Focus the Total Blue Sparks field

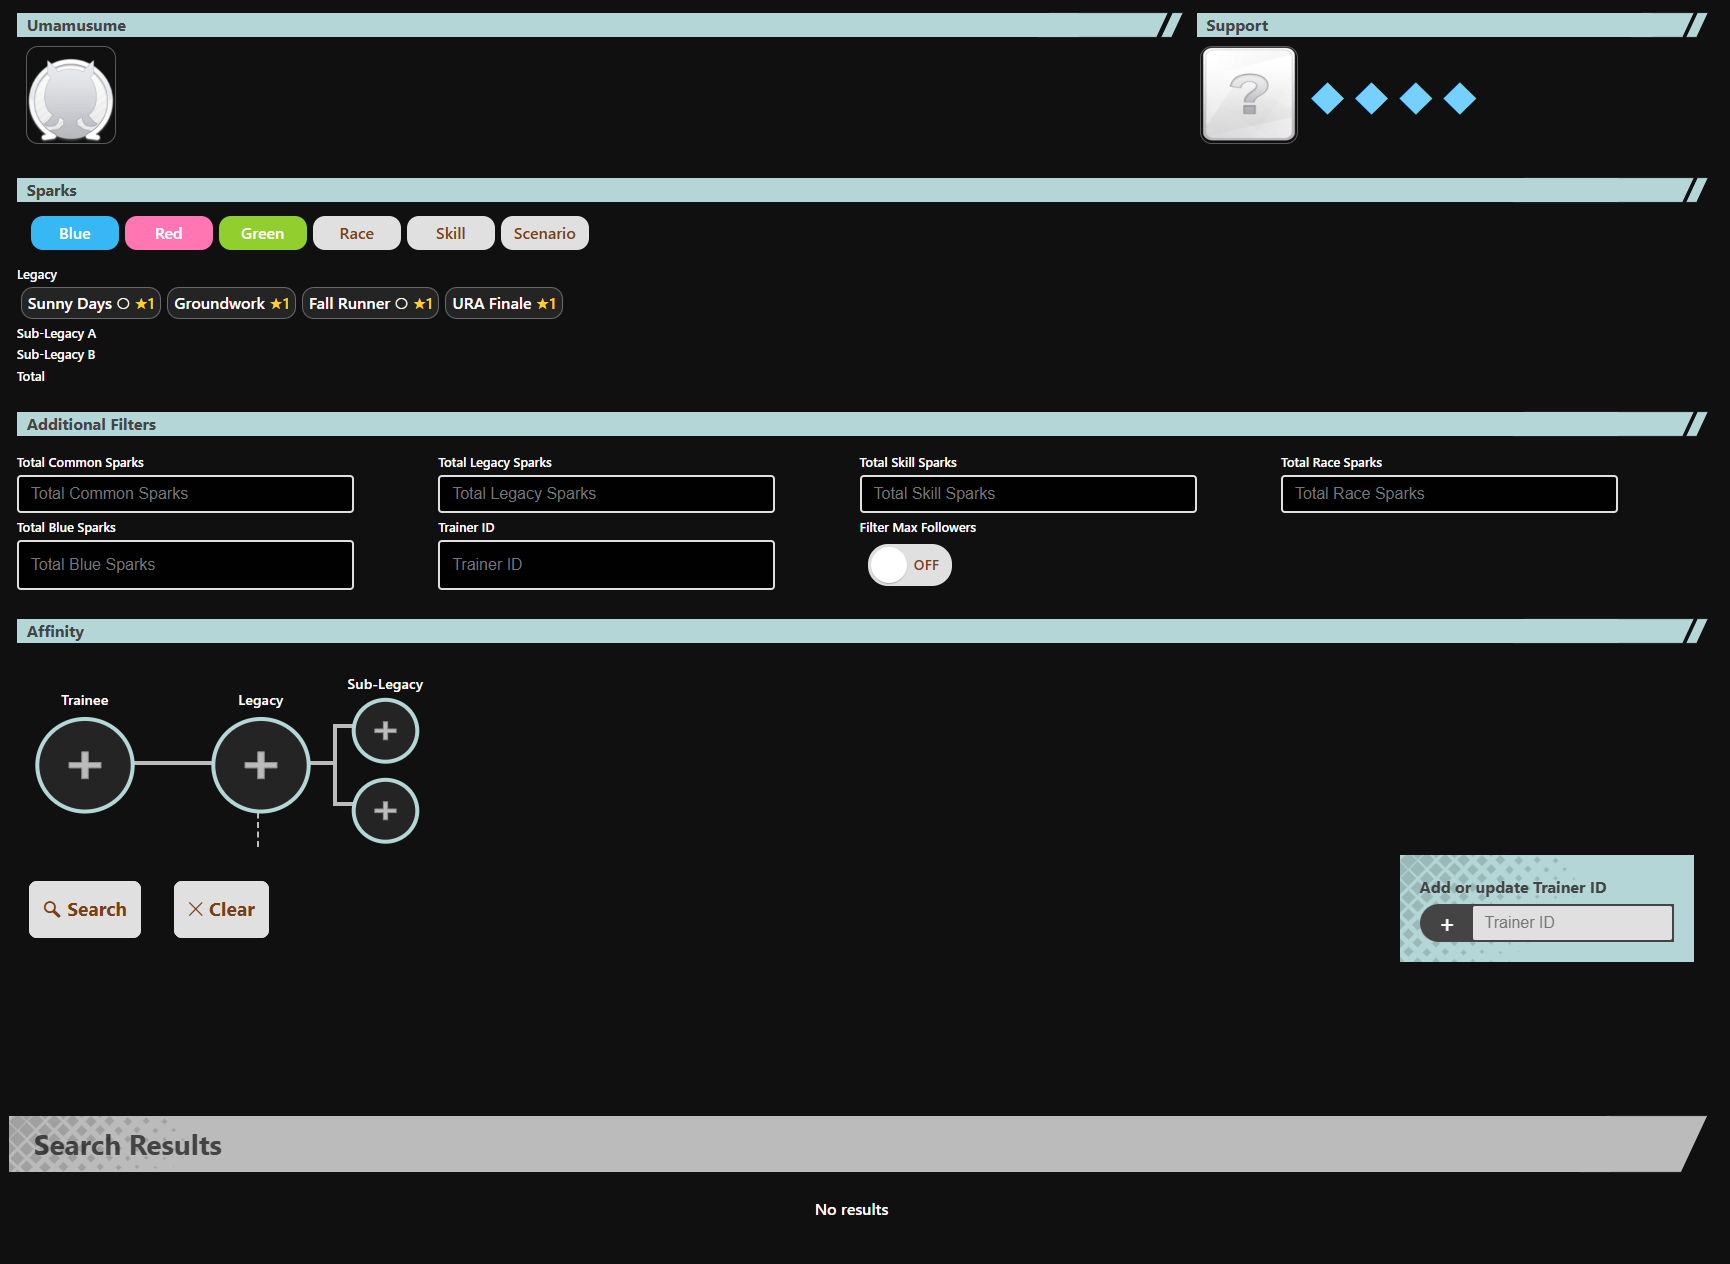pyautogui.click(x=185, y=565)
